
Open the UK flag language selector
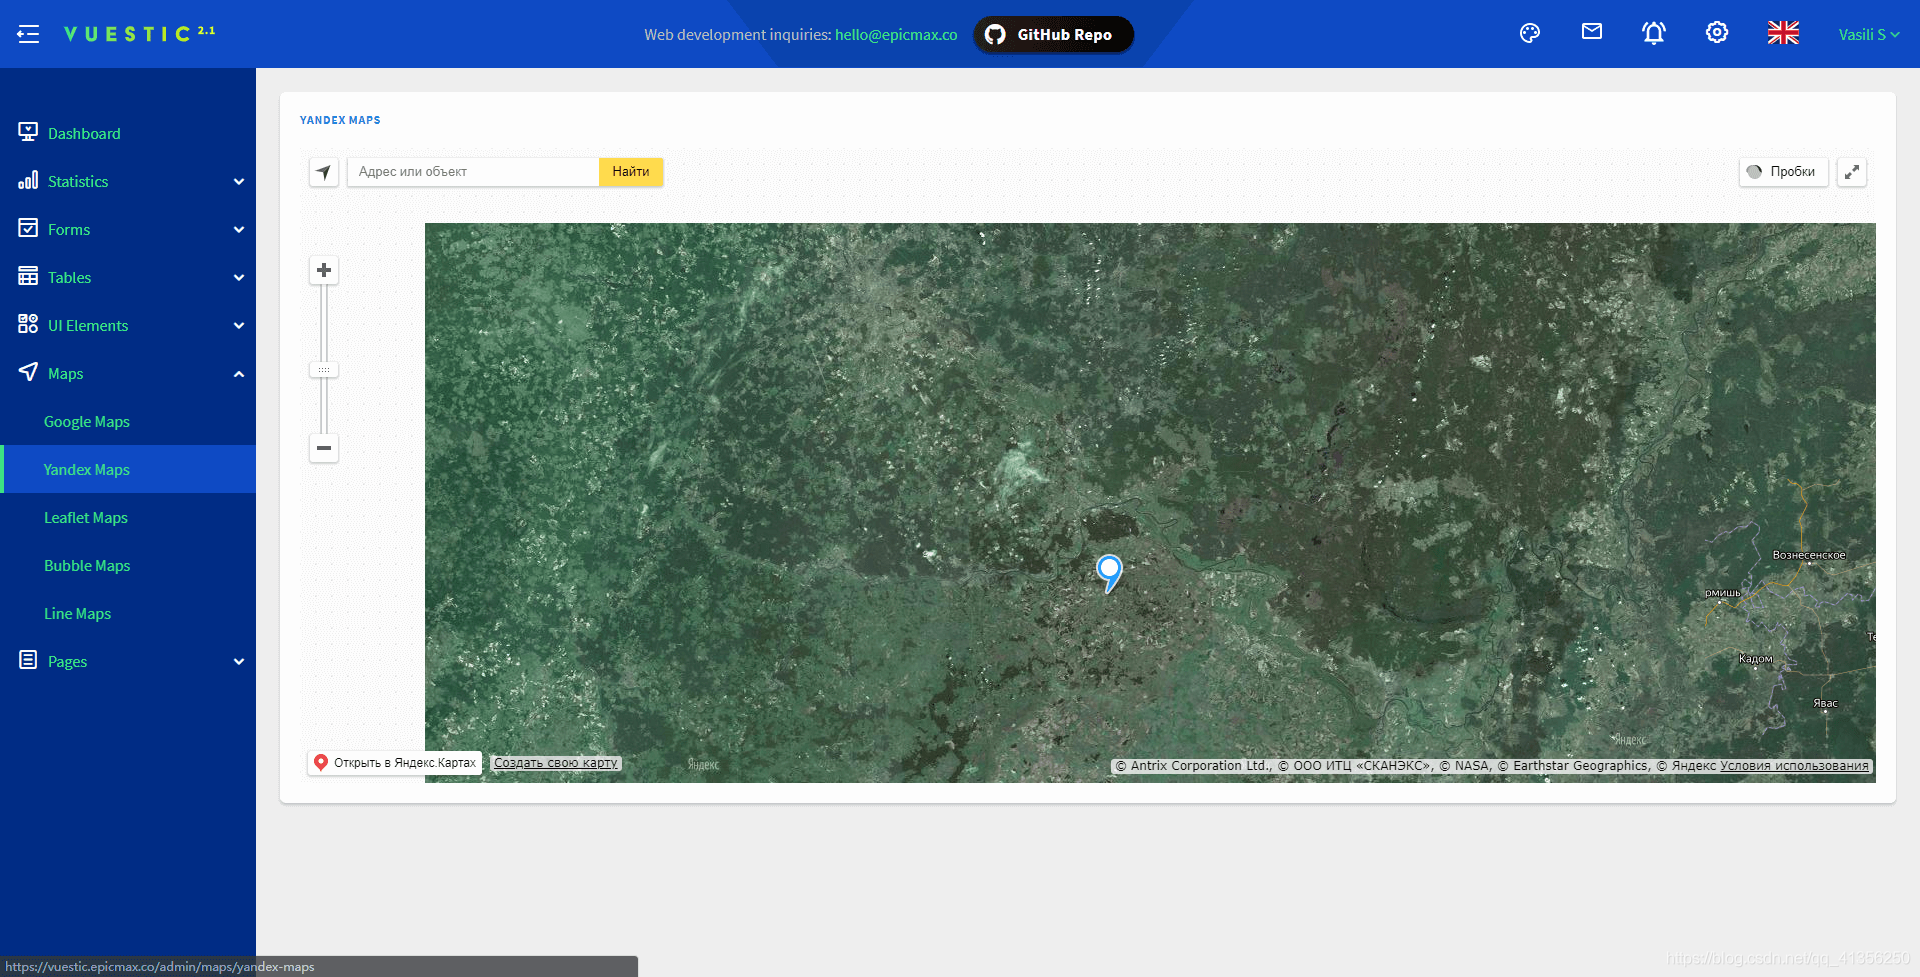pyautogui.click(x=1783, y=33)
